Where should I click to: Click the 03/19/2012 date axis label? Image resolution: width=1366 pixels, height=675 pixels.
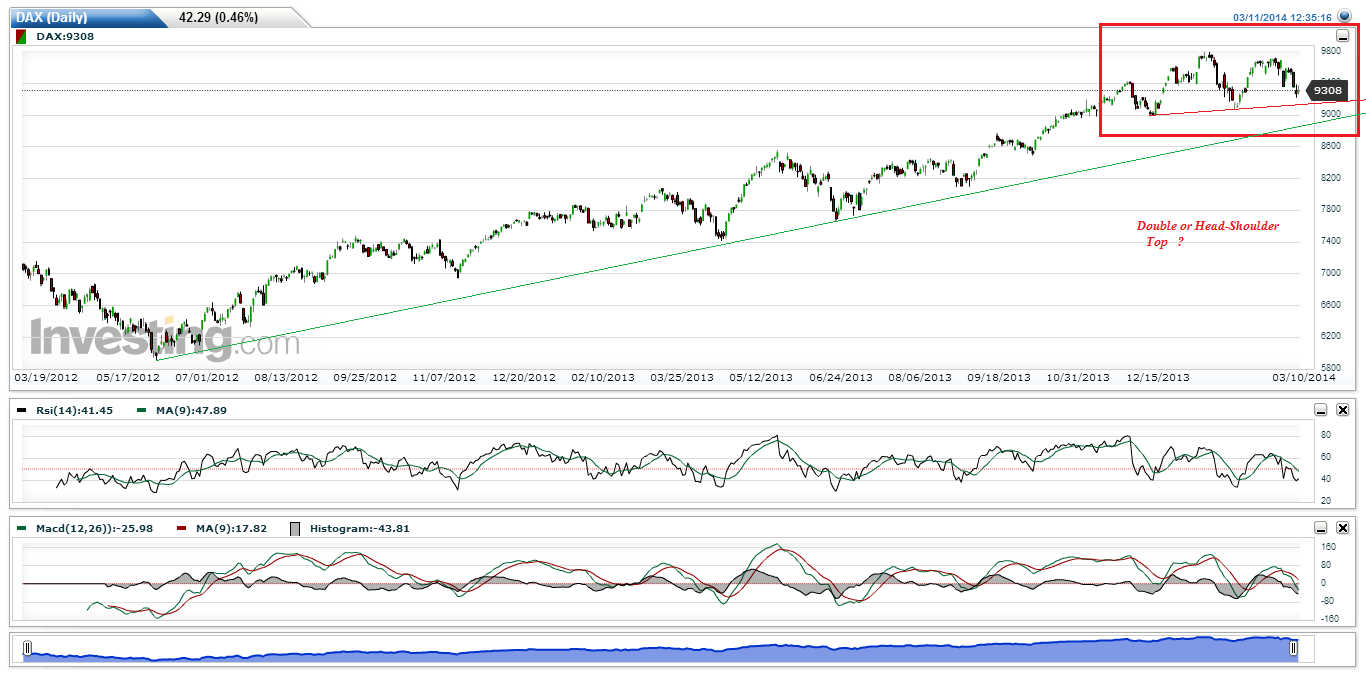pos(46,378)
